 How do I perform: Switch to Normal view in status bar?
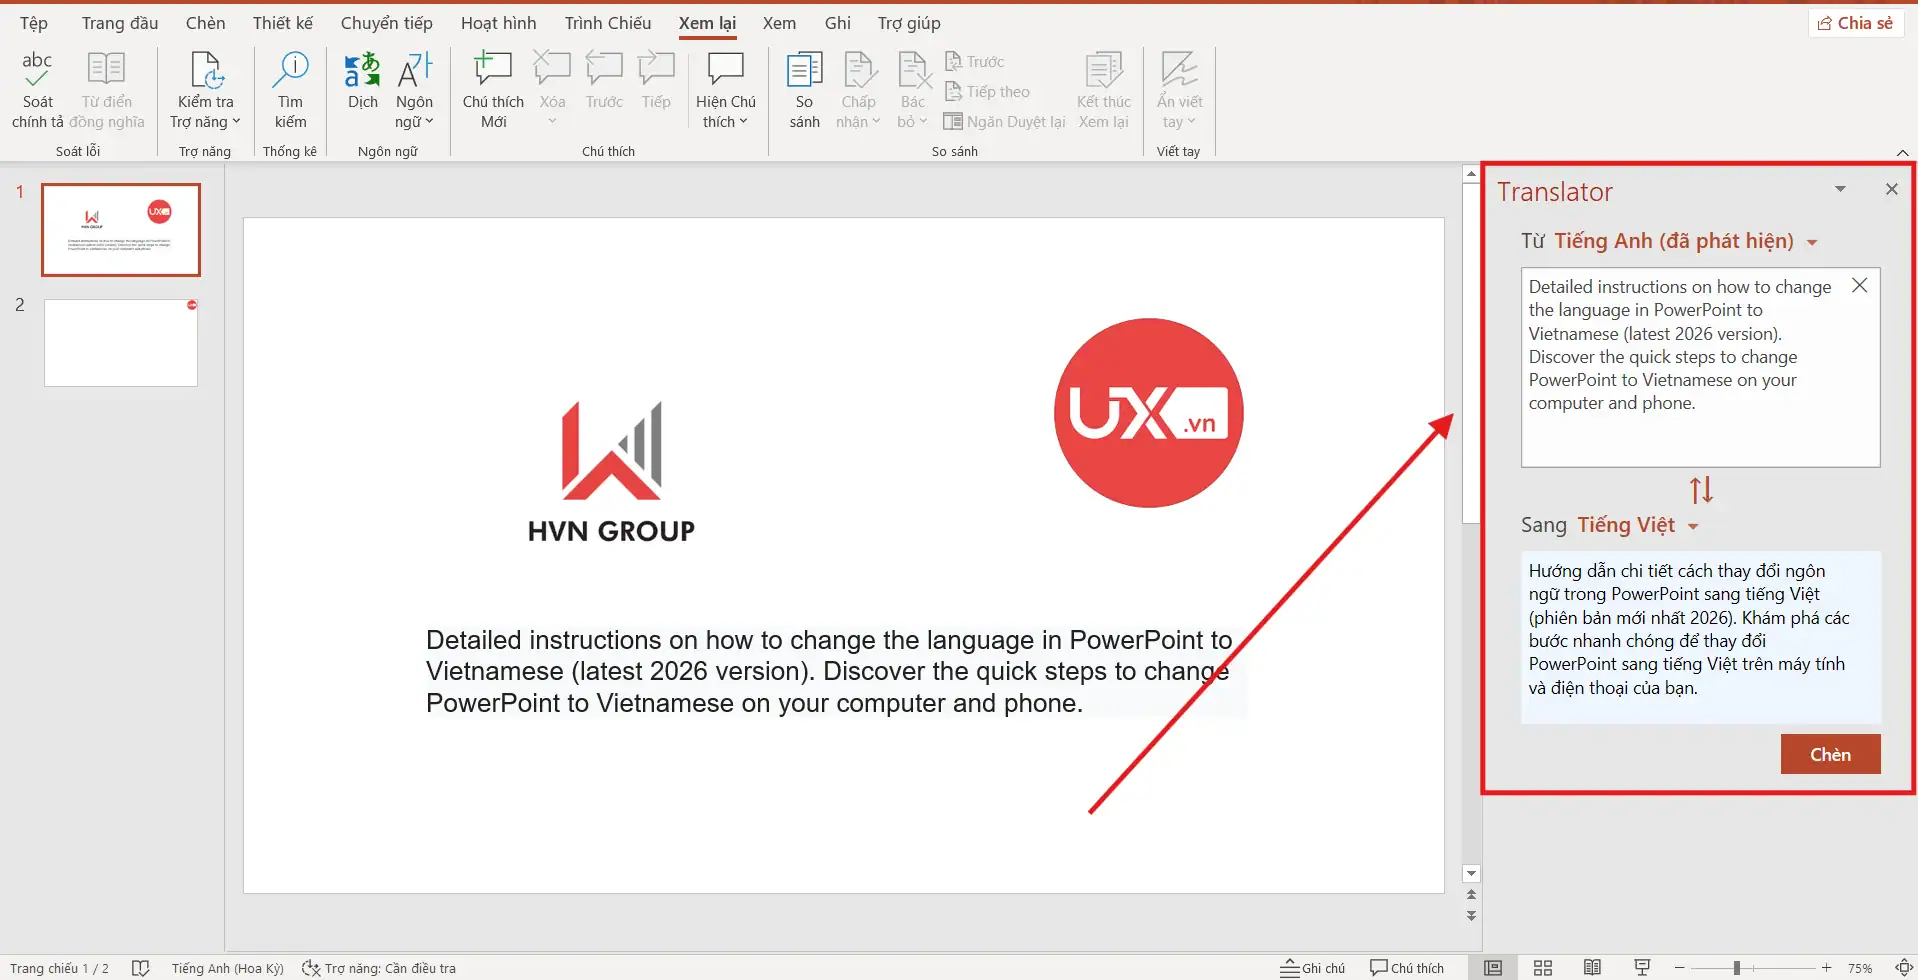point(1493,967)
